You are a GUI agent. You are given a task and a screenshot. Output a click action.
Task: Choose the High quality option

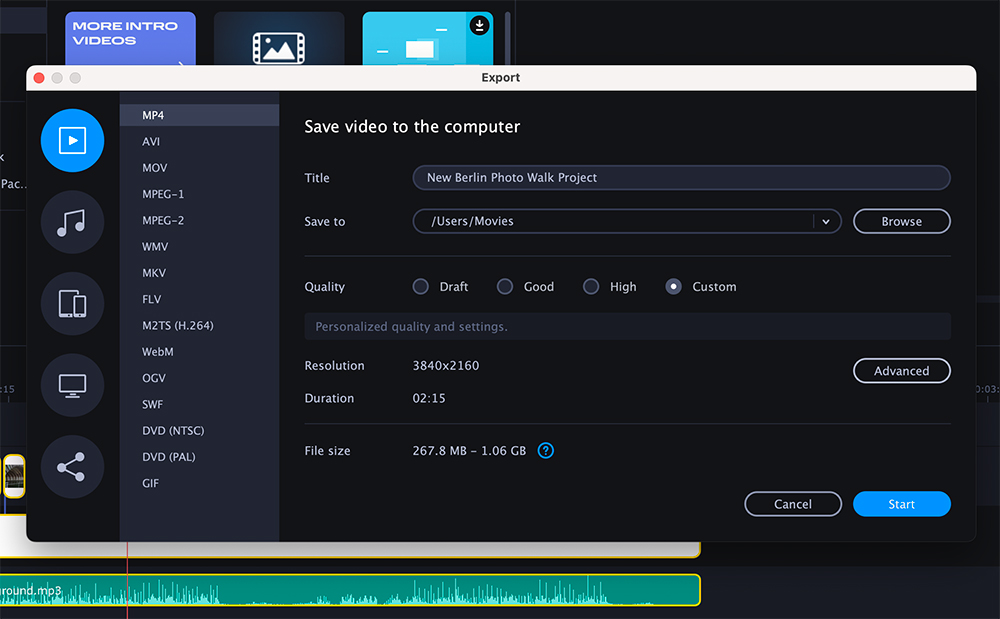(x=591, y=287)
